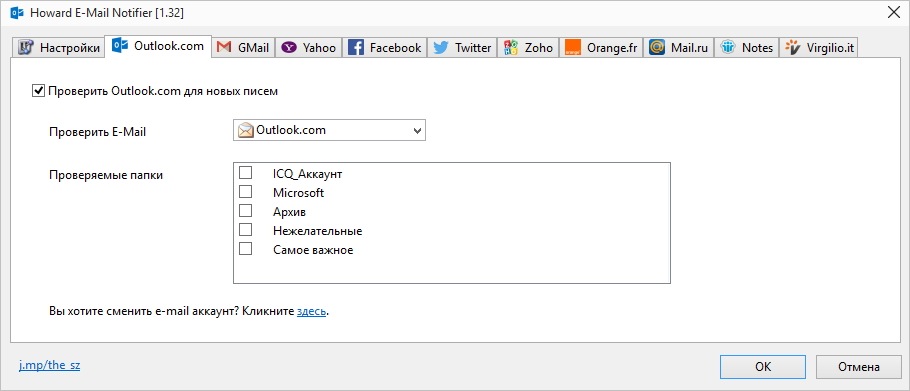The image size is (910, 391).
Task: Click the Outlook icon in title bar
Action: click(x=17, y=13)
